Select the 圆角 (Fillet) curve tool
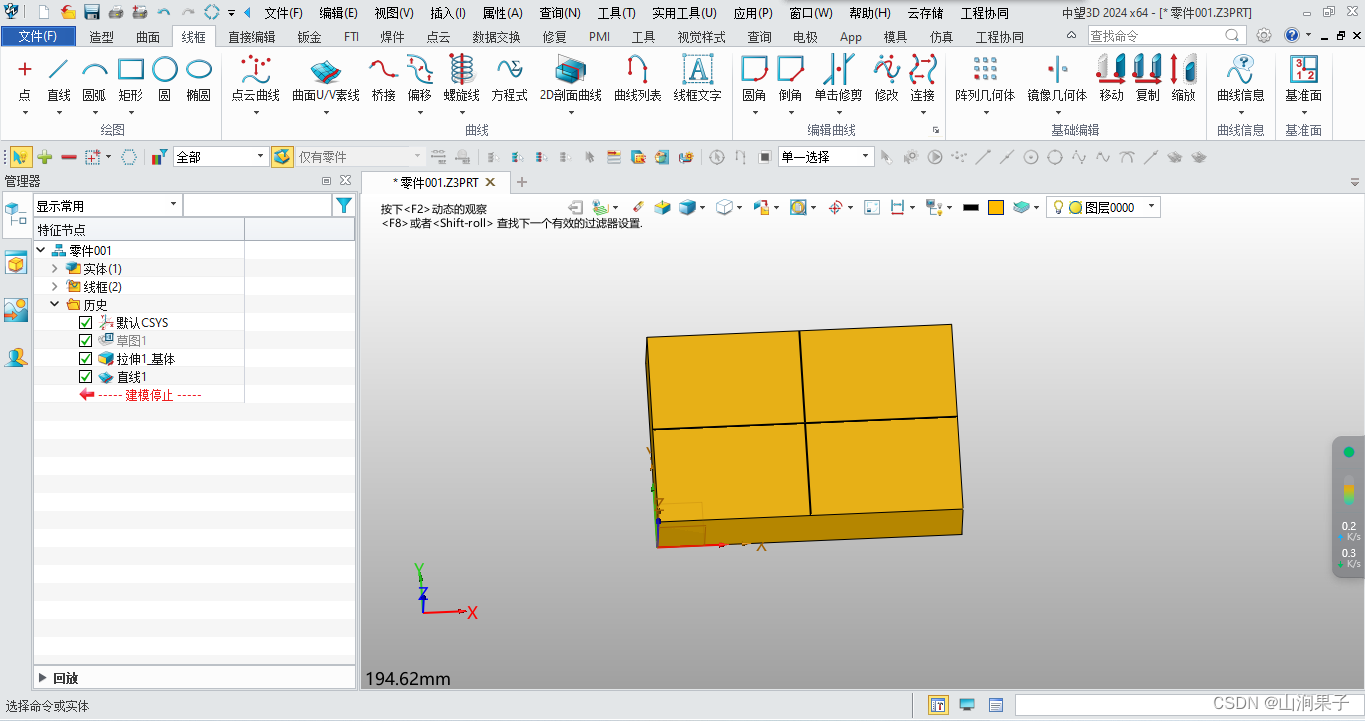1365x721 pixels. pyautogui.click(x=753, y=80)
